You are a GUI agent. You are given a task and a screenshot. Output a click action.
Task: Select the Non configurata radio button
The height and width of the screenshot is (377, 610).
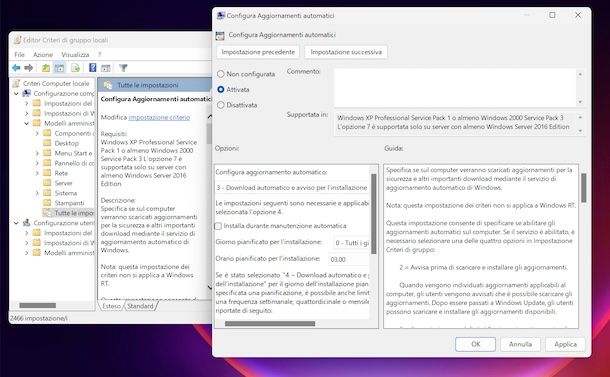coord(221,74)
